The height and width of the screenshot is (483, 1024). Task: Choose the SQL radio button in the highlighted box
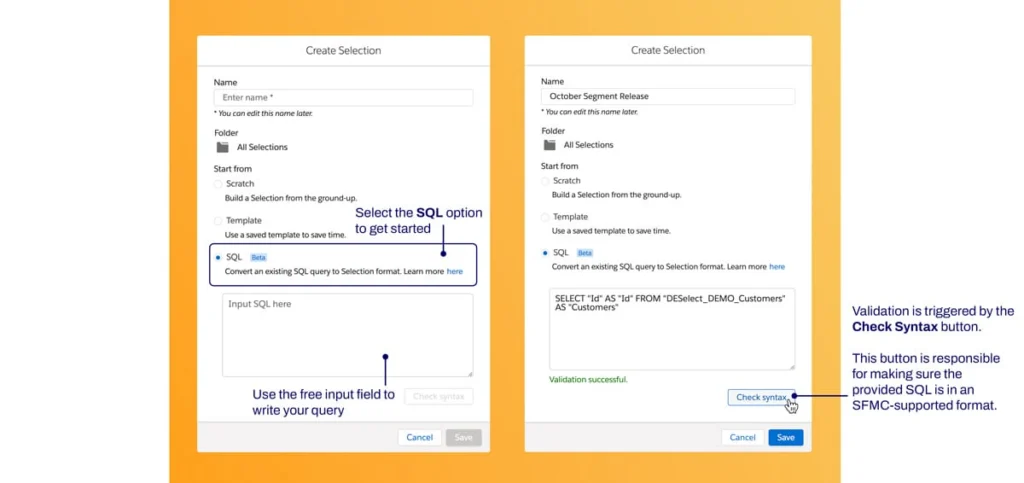pyautogui.click(x=219, y=257)
